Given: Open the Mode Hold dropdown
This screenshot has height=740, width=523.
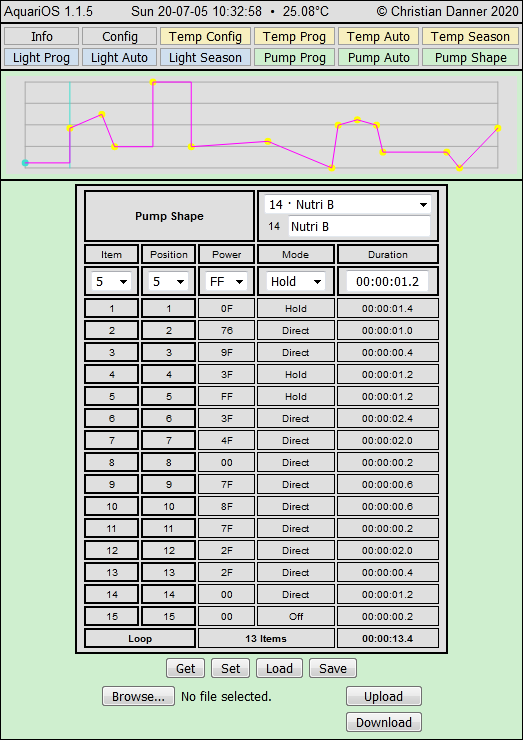Looking at the screenshot, I should (x=295, y=282).
